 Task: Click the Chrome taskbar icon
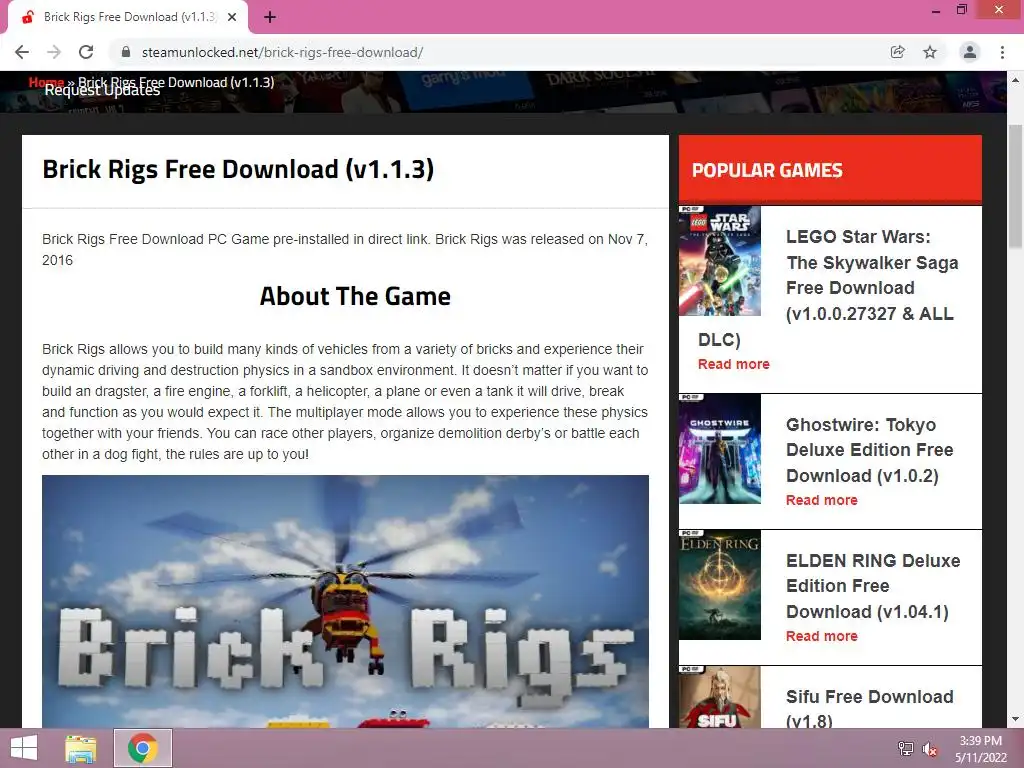coord(143,748)
